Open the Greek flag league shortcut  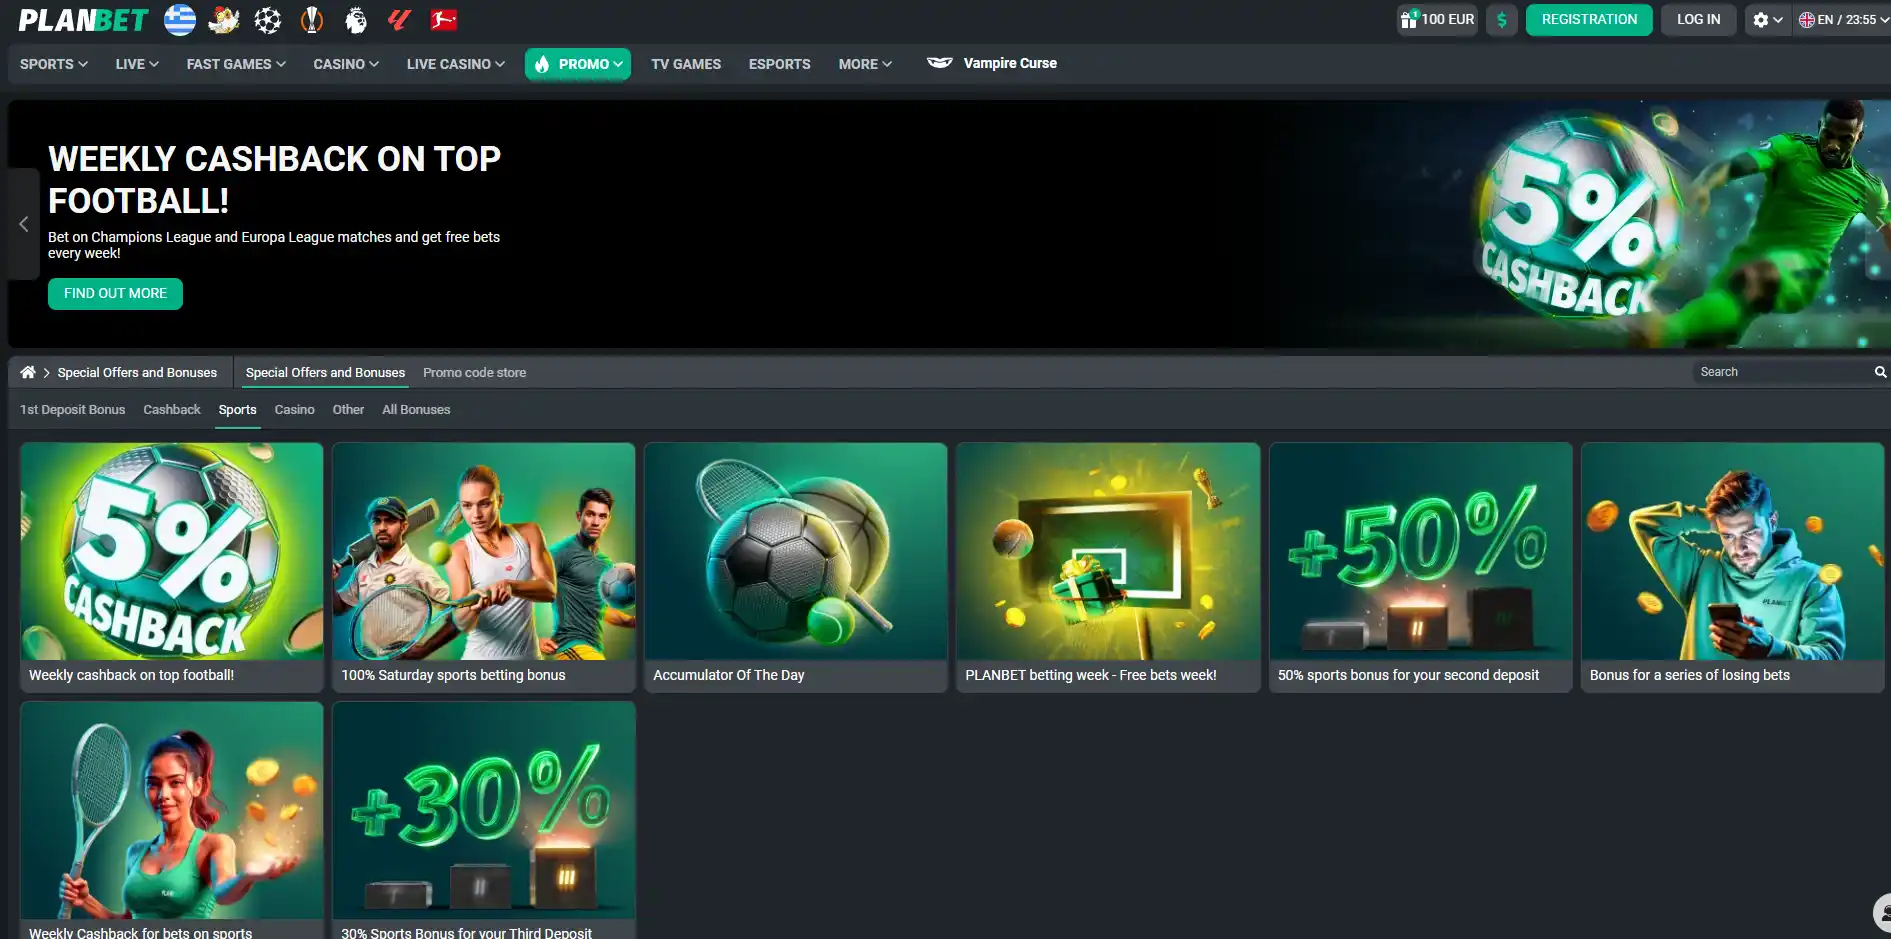pyautogui.click(x=180, y=20)
